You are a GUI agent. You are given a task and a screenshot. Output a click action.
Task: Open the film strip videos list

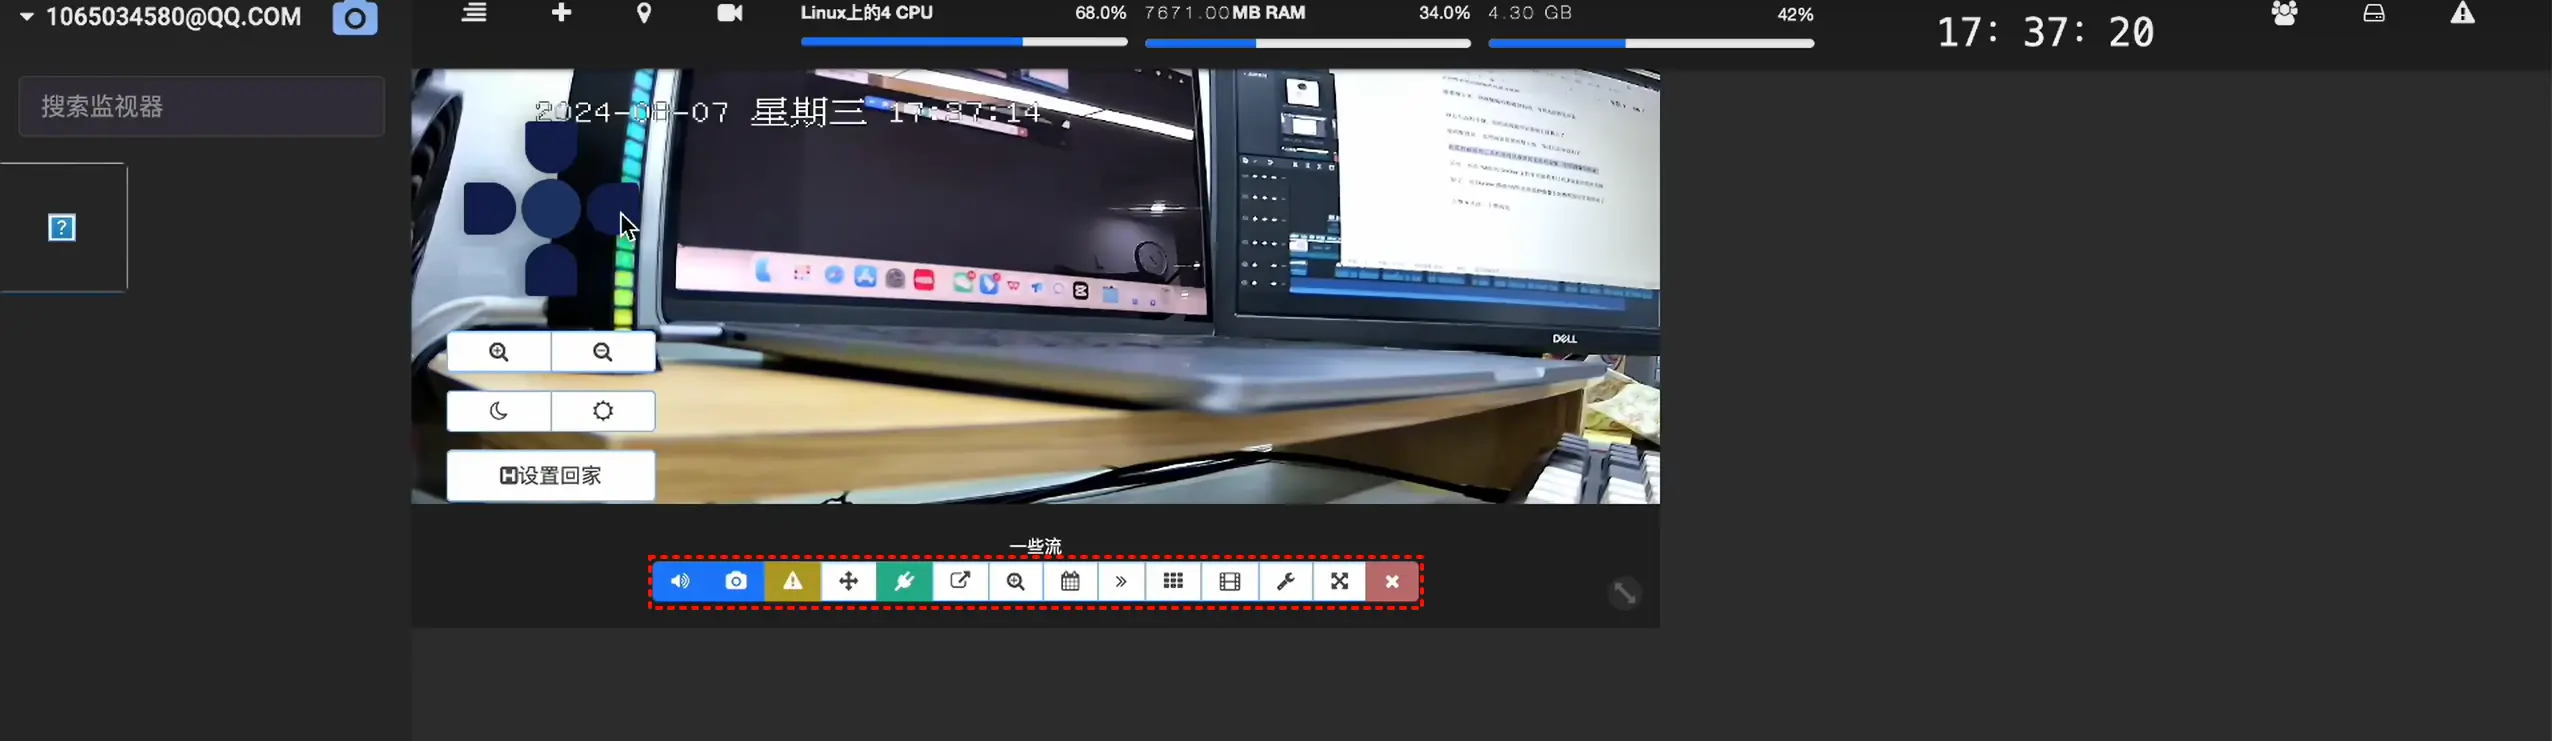1230,581
